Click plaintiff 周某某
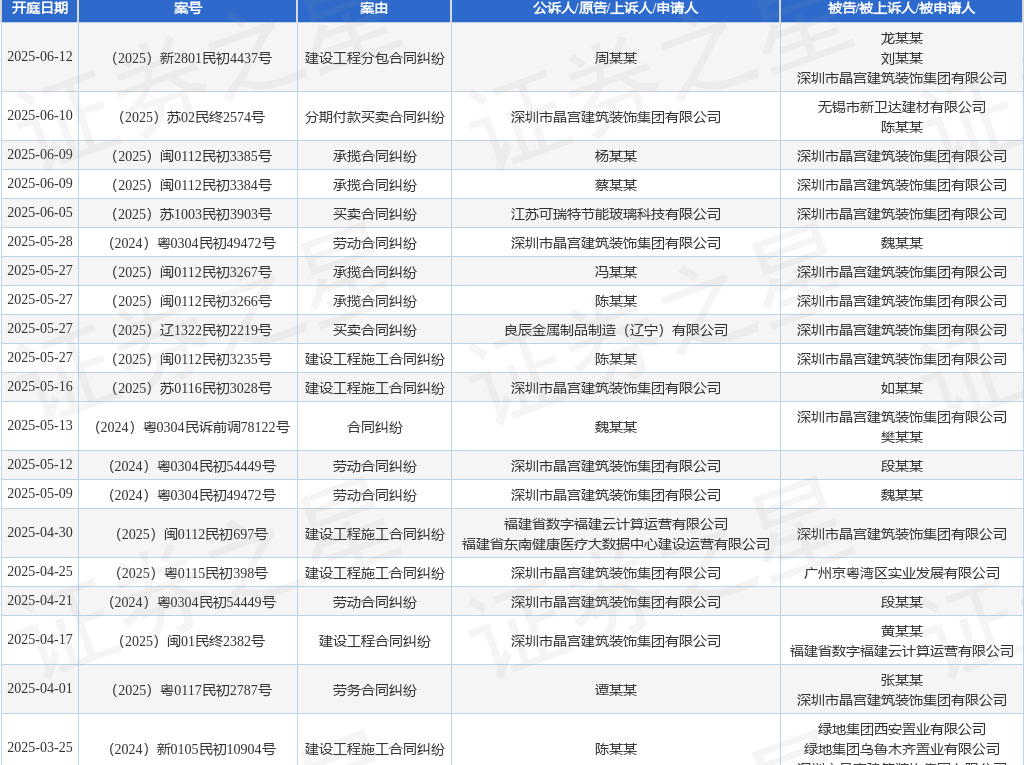 [615, 58]
